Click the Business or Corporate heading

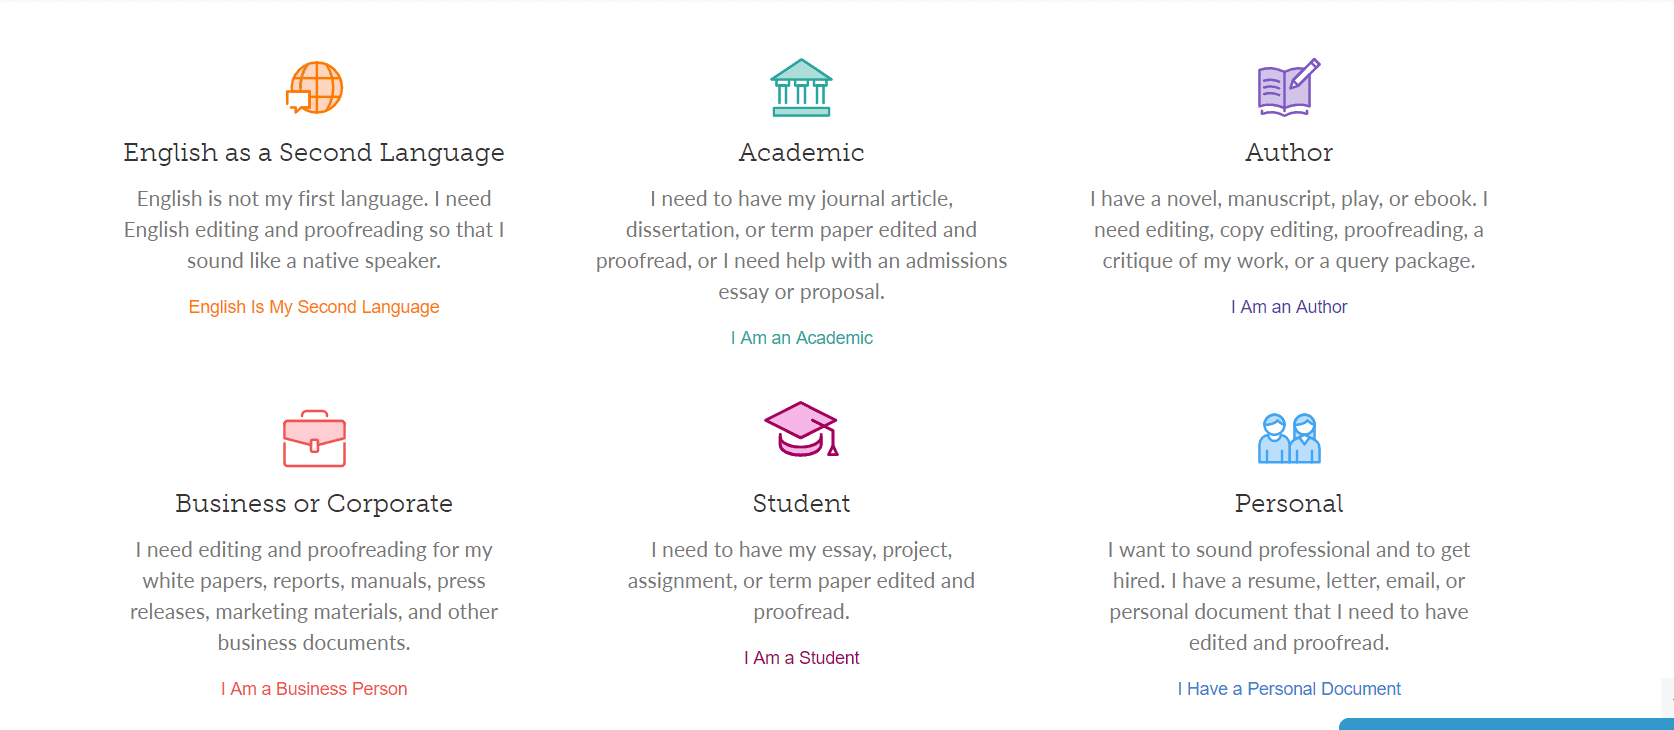(314, 504)
